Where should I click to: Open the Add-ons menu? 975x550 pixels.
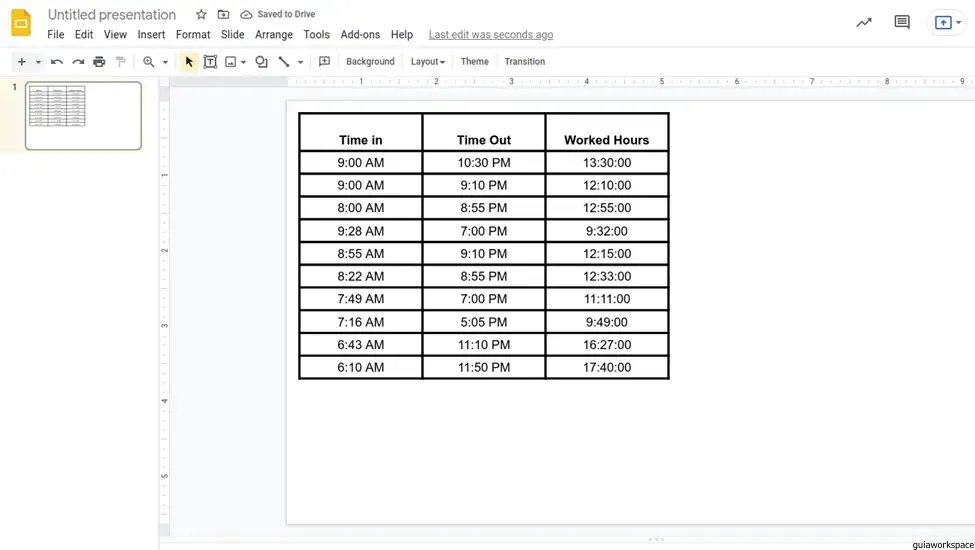360,35
